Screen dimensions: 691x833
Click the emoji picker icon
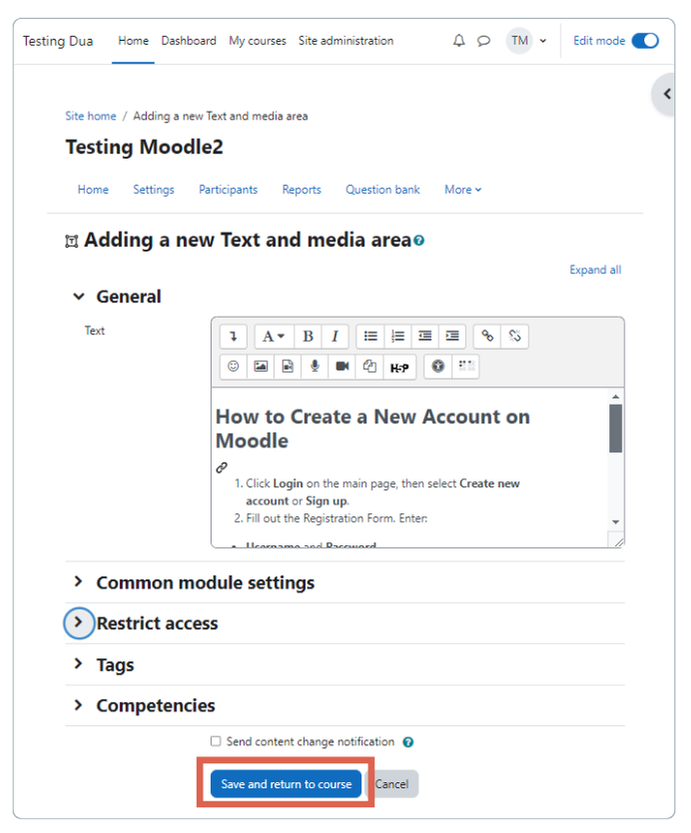[x=232, y=367]
